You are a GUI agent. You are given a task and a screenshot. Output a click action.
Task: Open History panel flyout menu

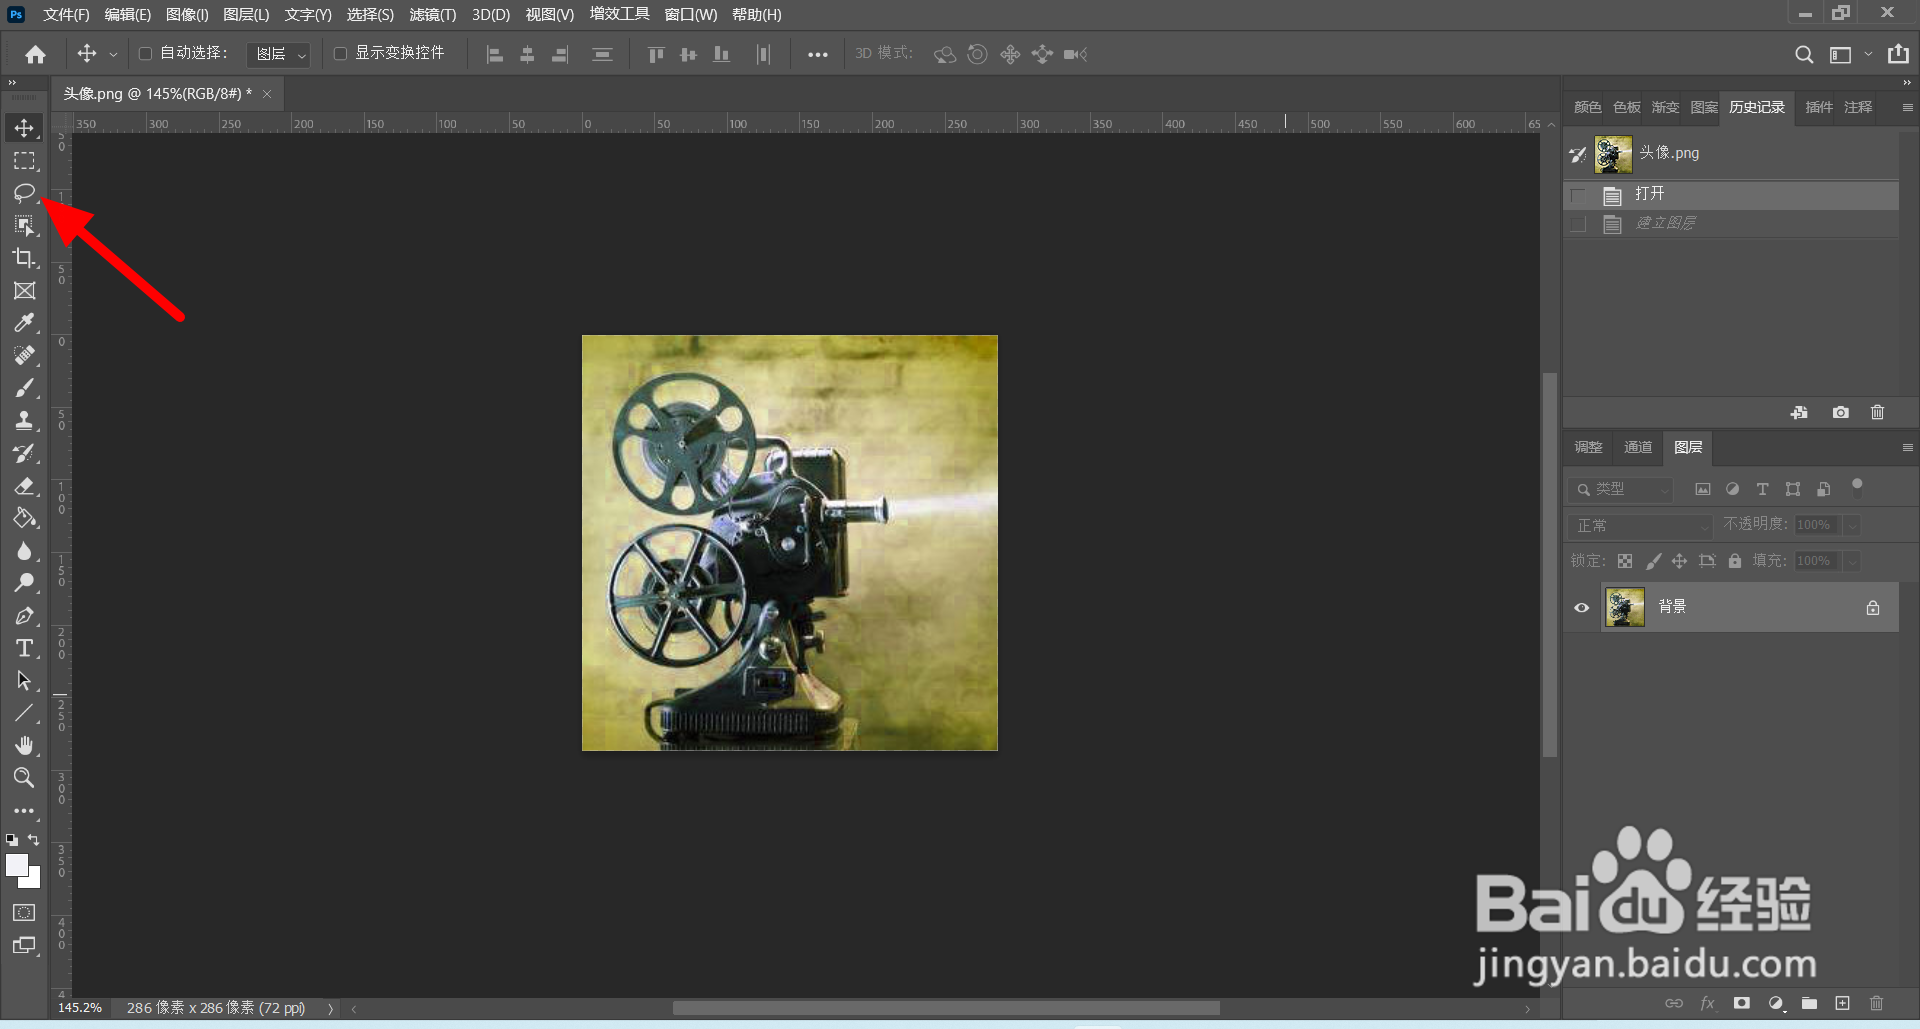[x=1907, y=107]
